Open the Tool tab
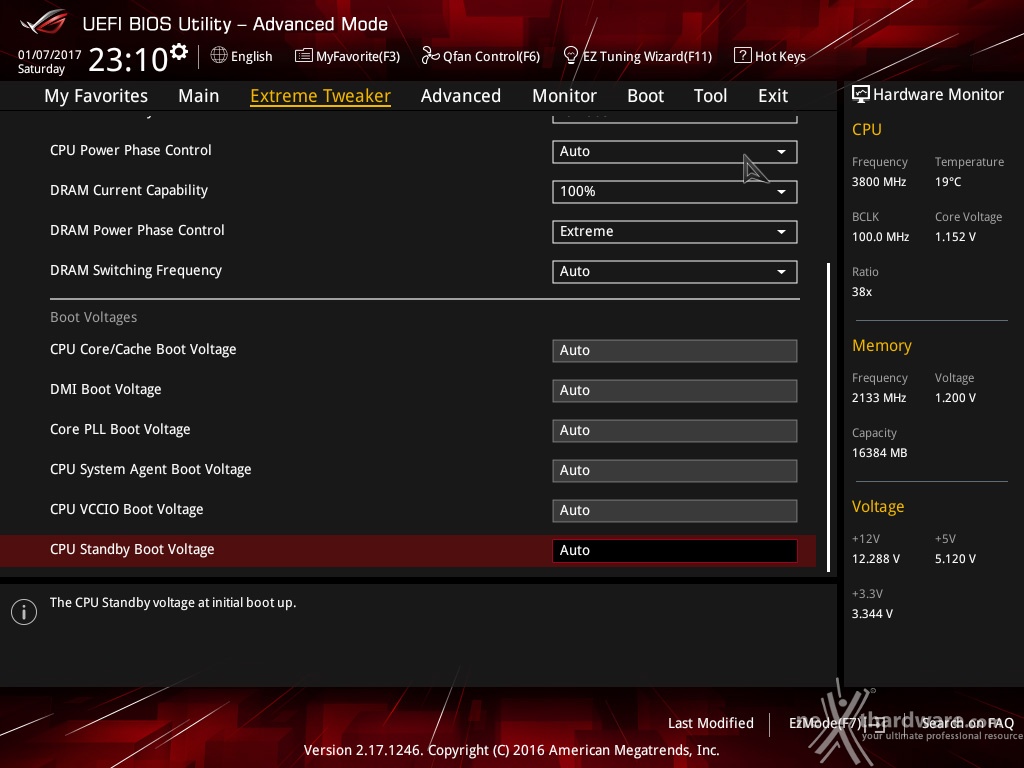The image size is (1024, 768). (x=711, y=96)
